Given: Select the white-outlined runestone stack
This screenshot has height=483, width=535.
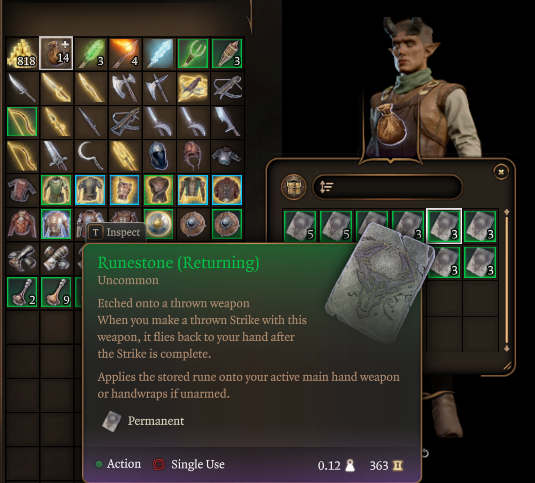Looking at the screenshot, I should coord(444,226).
